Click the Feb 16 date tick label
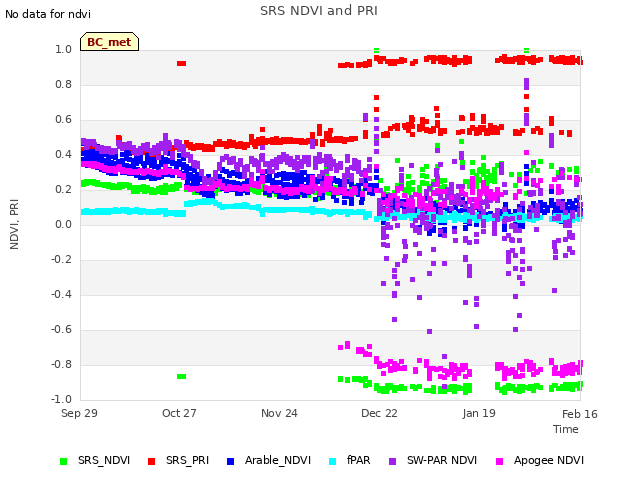The height and width of the screenshot is (480, 640). 580,414
